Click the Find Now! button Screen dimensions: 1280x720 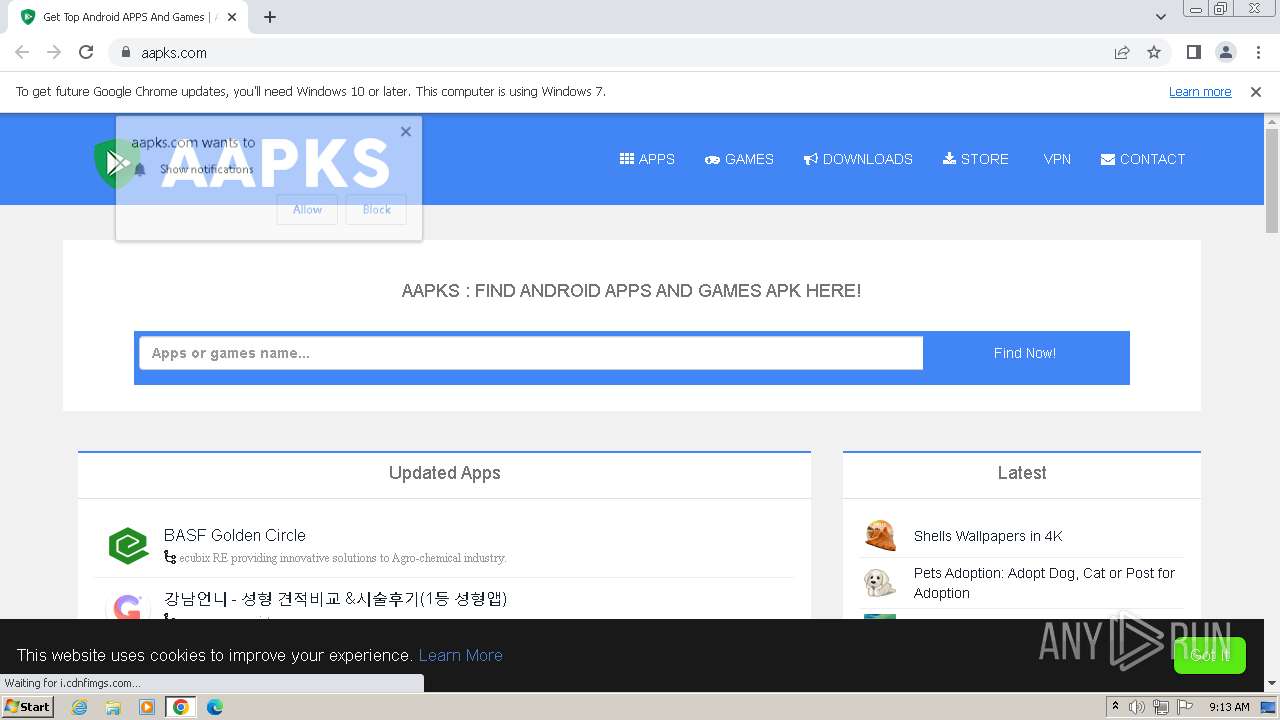[x=1025, y=353]
